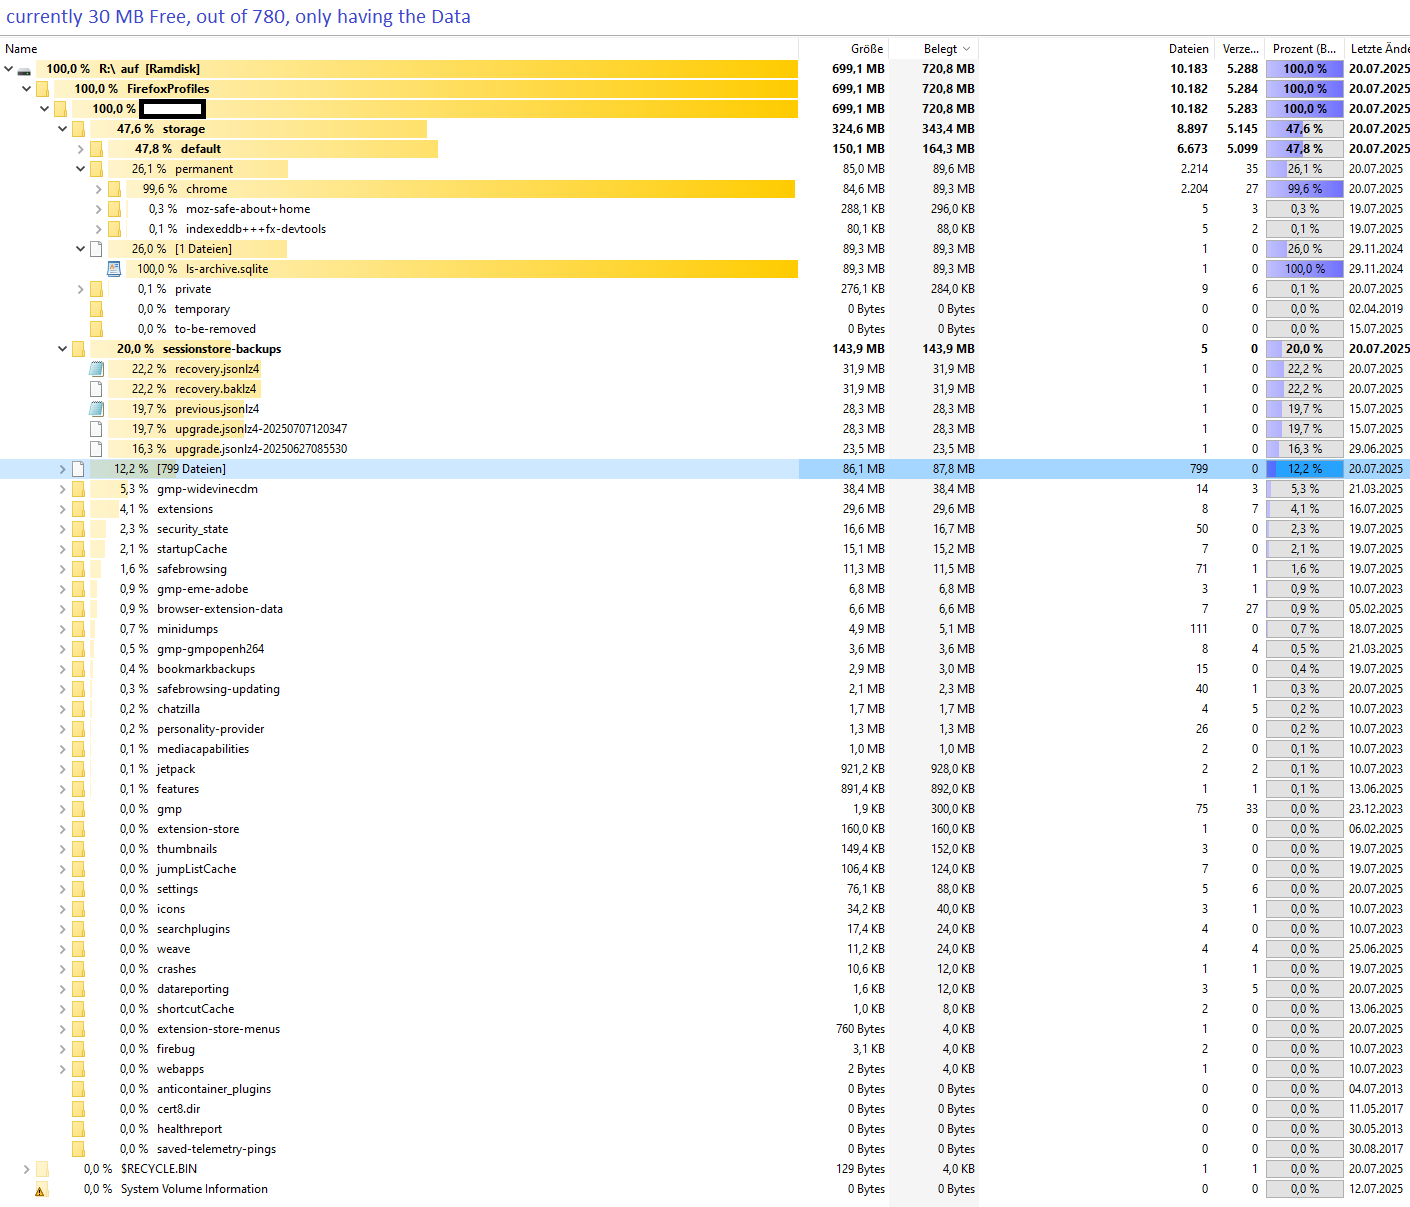Sort by the Letzte Änderung column header
Screen dimensions: 1410x1207
pos(1378,48)
